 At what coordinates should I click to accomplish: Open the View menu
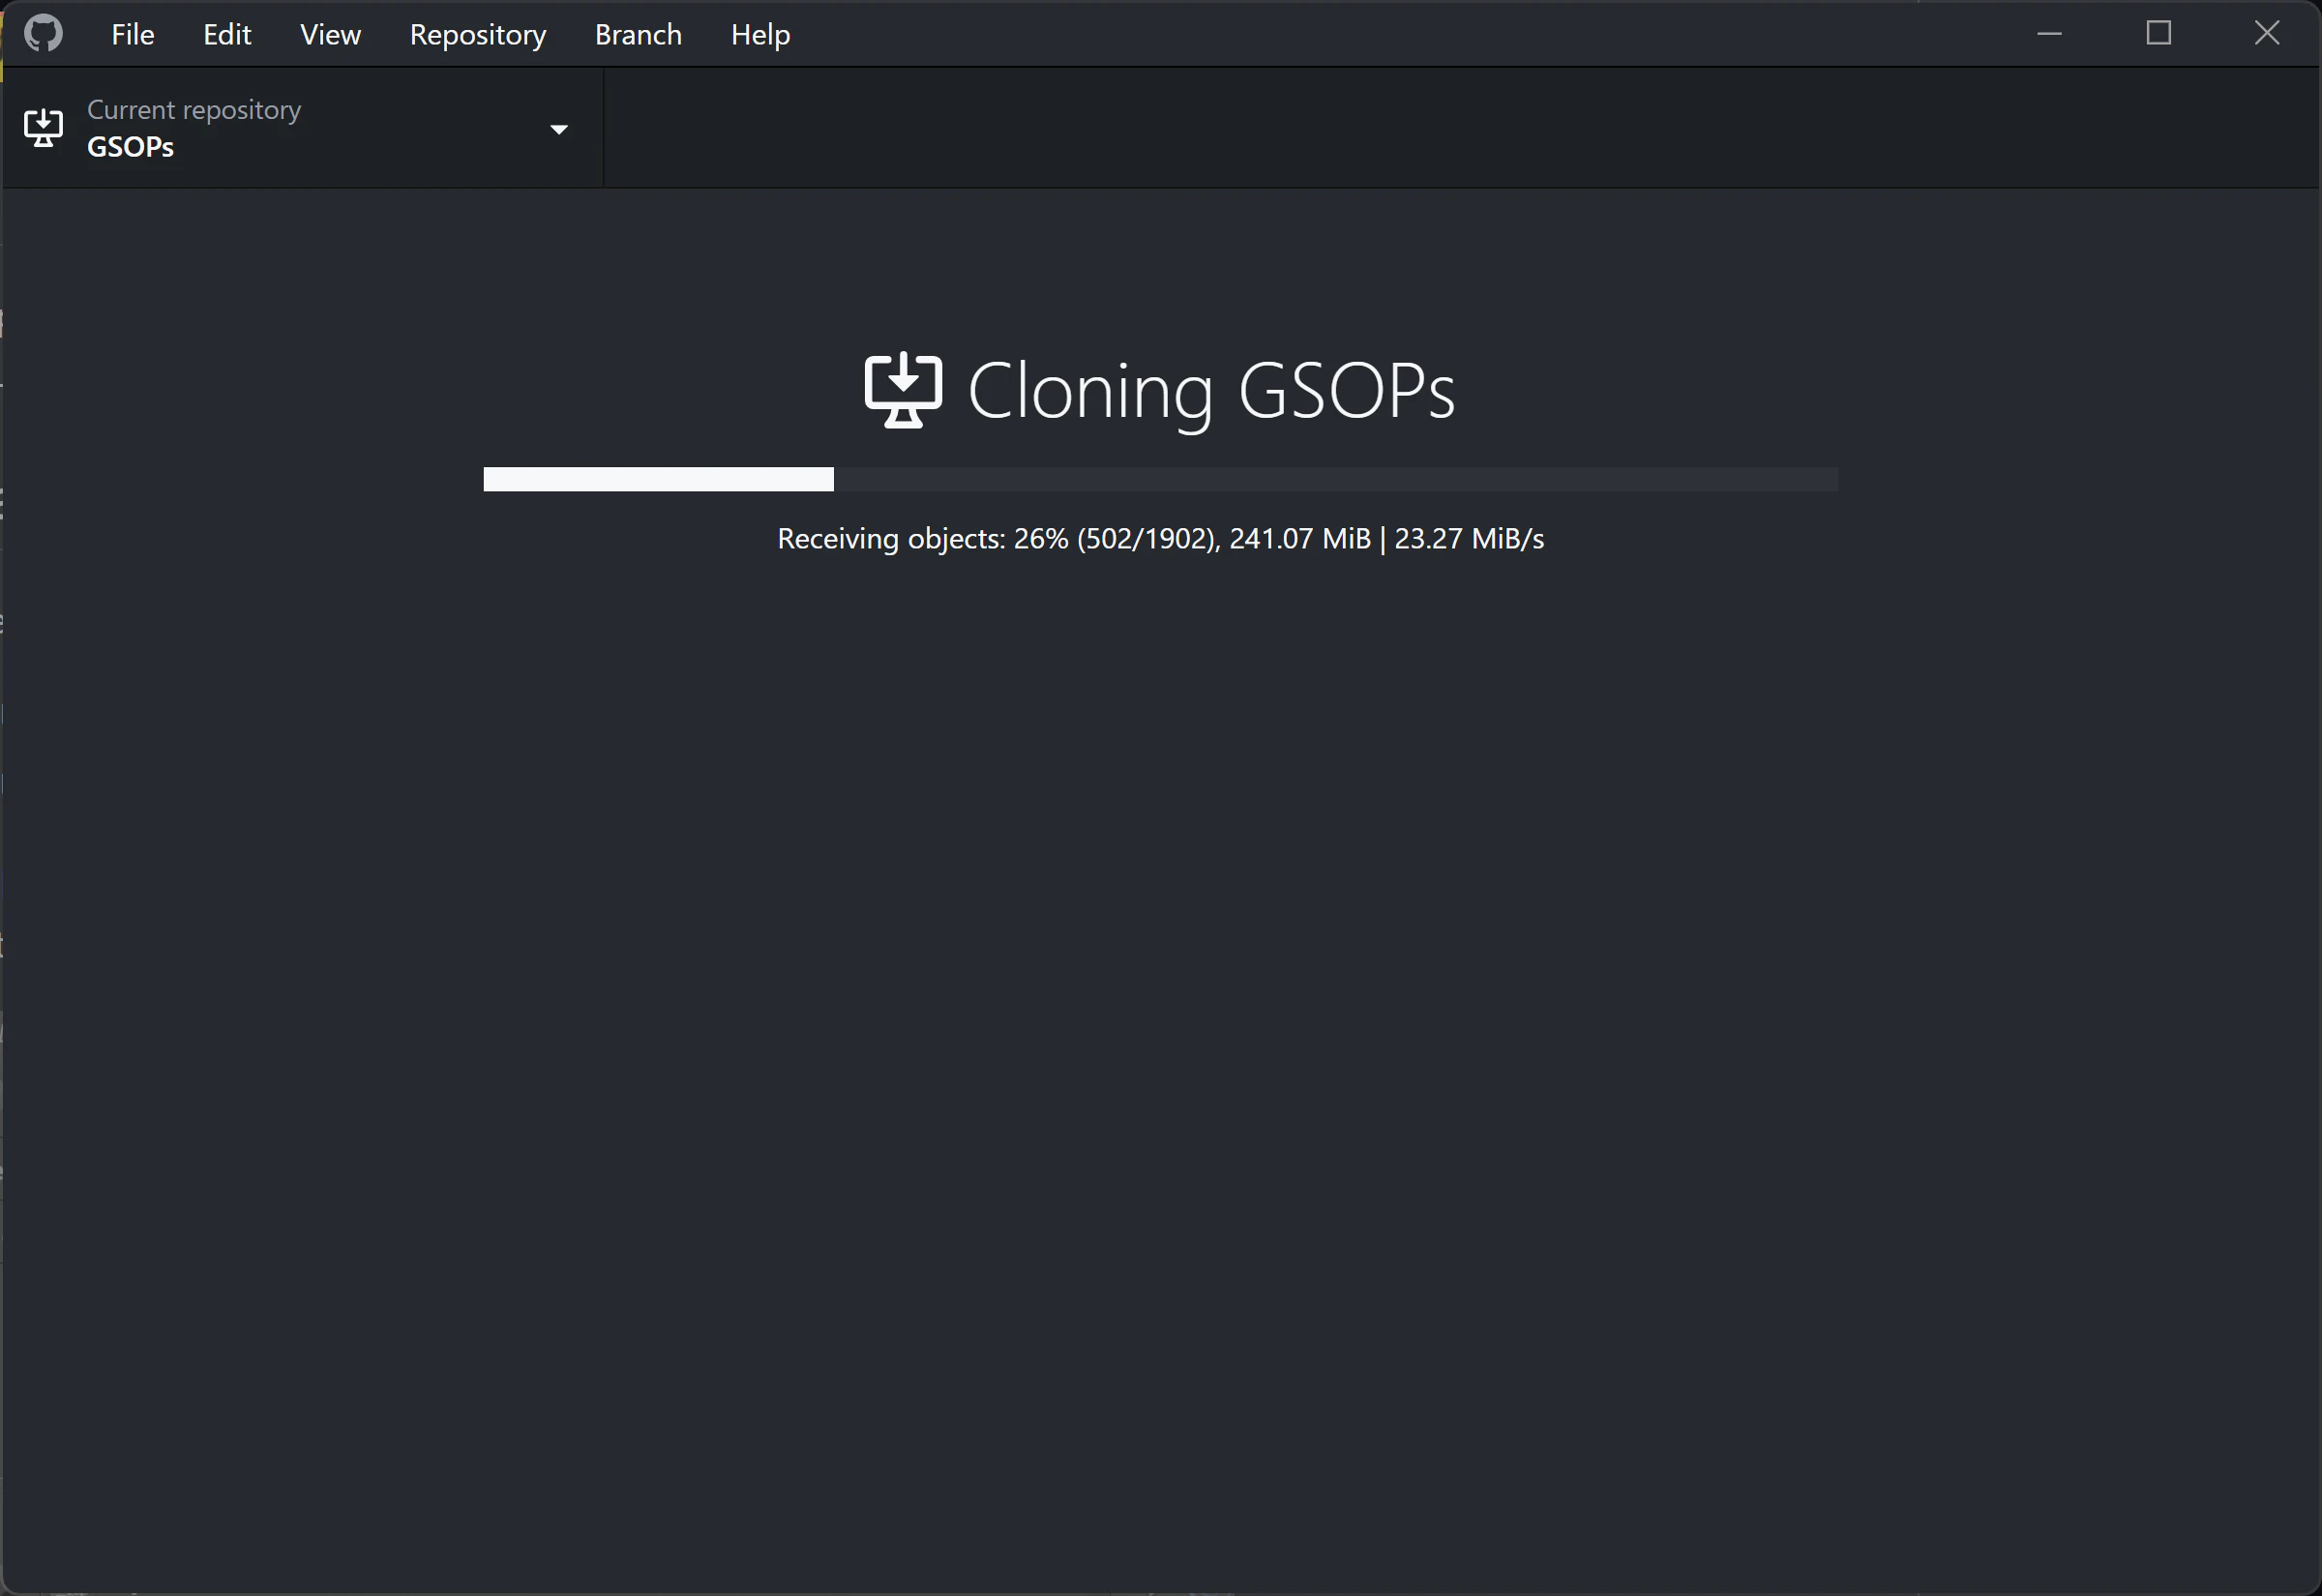coord(330,35)
